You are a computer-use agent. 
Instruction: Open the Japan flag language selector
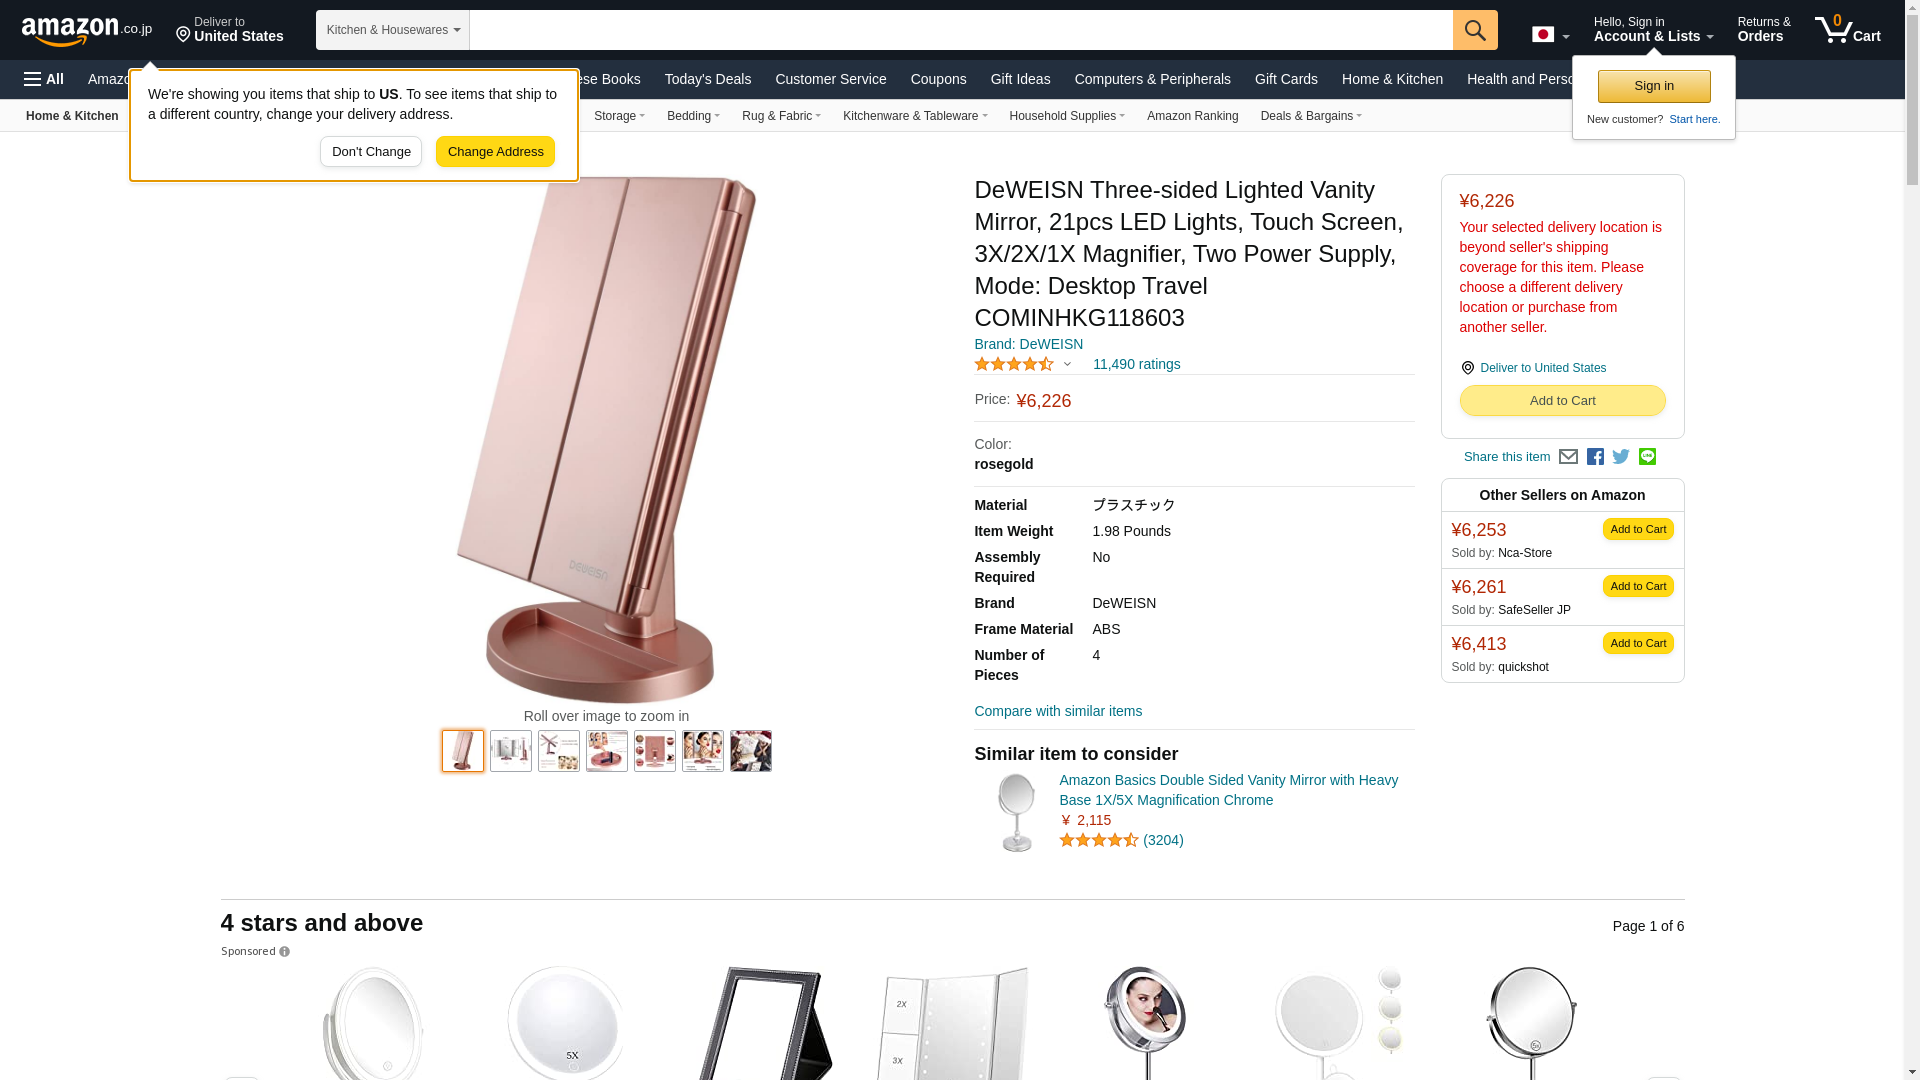click(x=1550, y=35)
